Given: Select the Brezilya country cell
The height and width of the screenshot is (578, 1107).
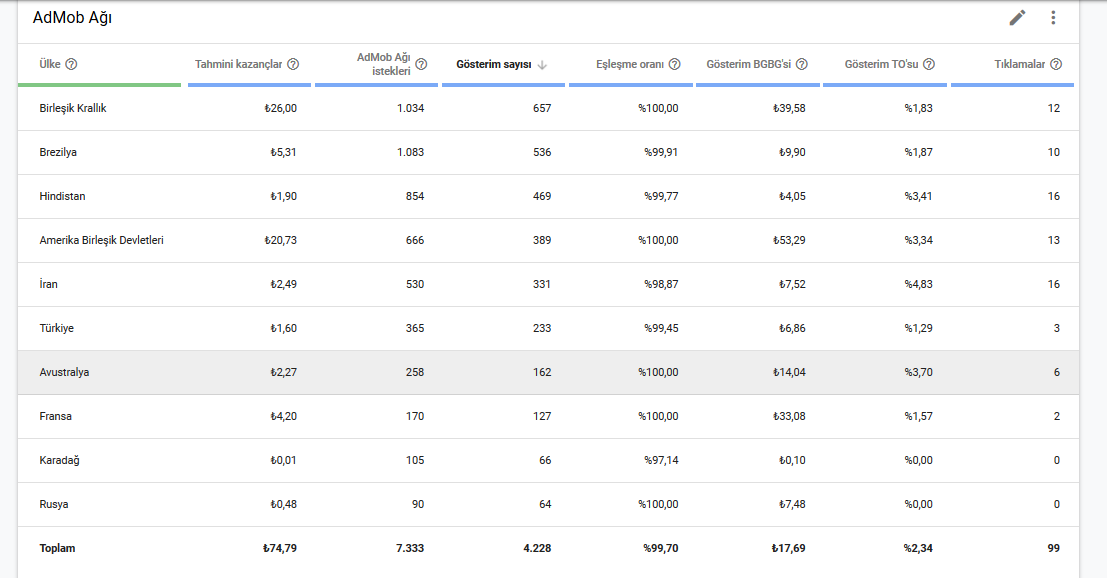Looking at the screenshot, I should pos(58,152).
